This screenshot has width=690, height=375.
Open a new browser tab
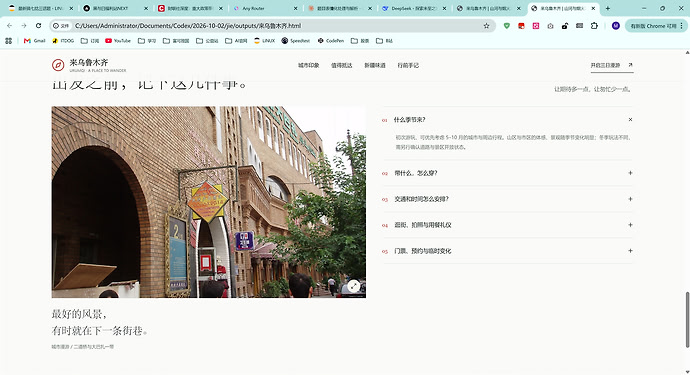[x=608, y=8]
